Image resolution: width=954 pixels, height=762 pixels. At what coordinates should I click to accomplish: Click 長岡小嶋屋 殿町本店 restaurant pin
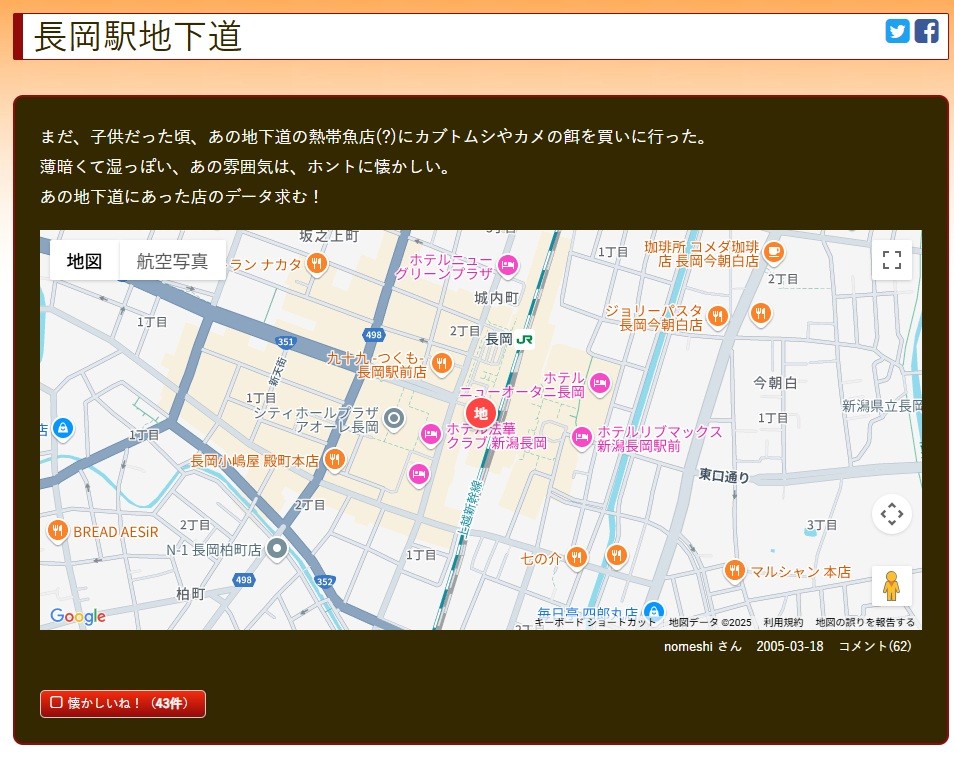[x=334, y=460]
